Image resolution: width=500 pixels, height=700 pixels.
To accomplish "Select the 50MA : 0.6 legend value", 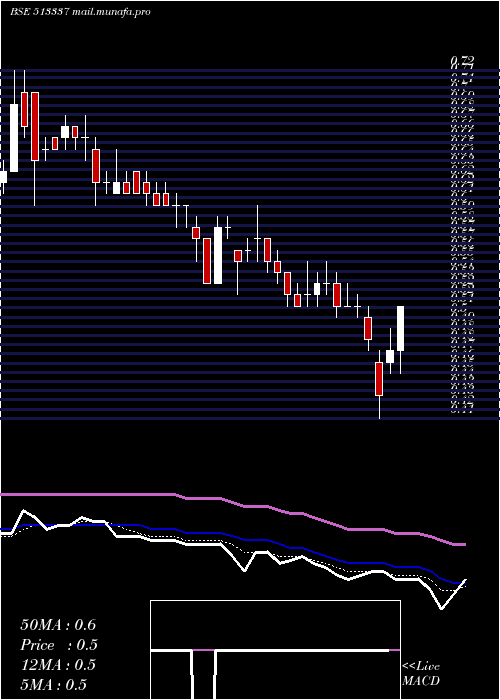I will 58,625.
